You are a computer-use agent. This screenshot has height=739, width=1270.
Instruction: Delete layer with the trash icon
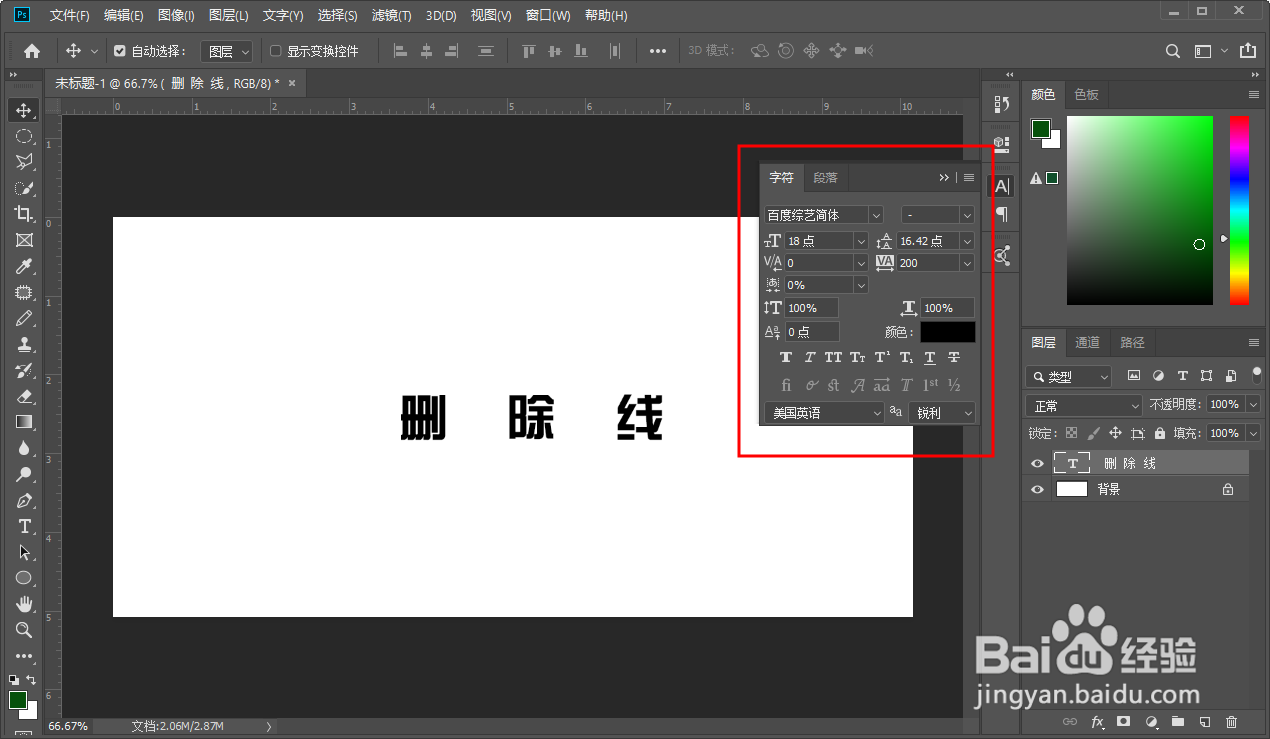[1232, 721]
